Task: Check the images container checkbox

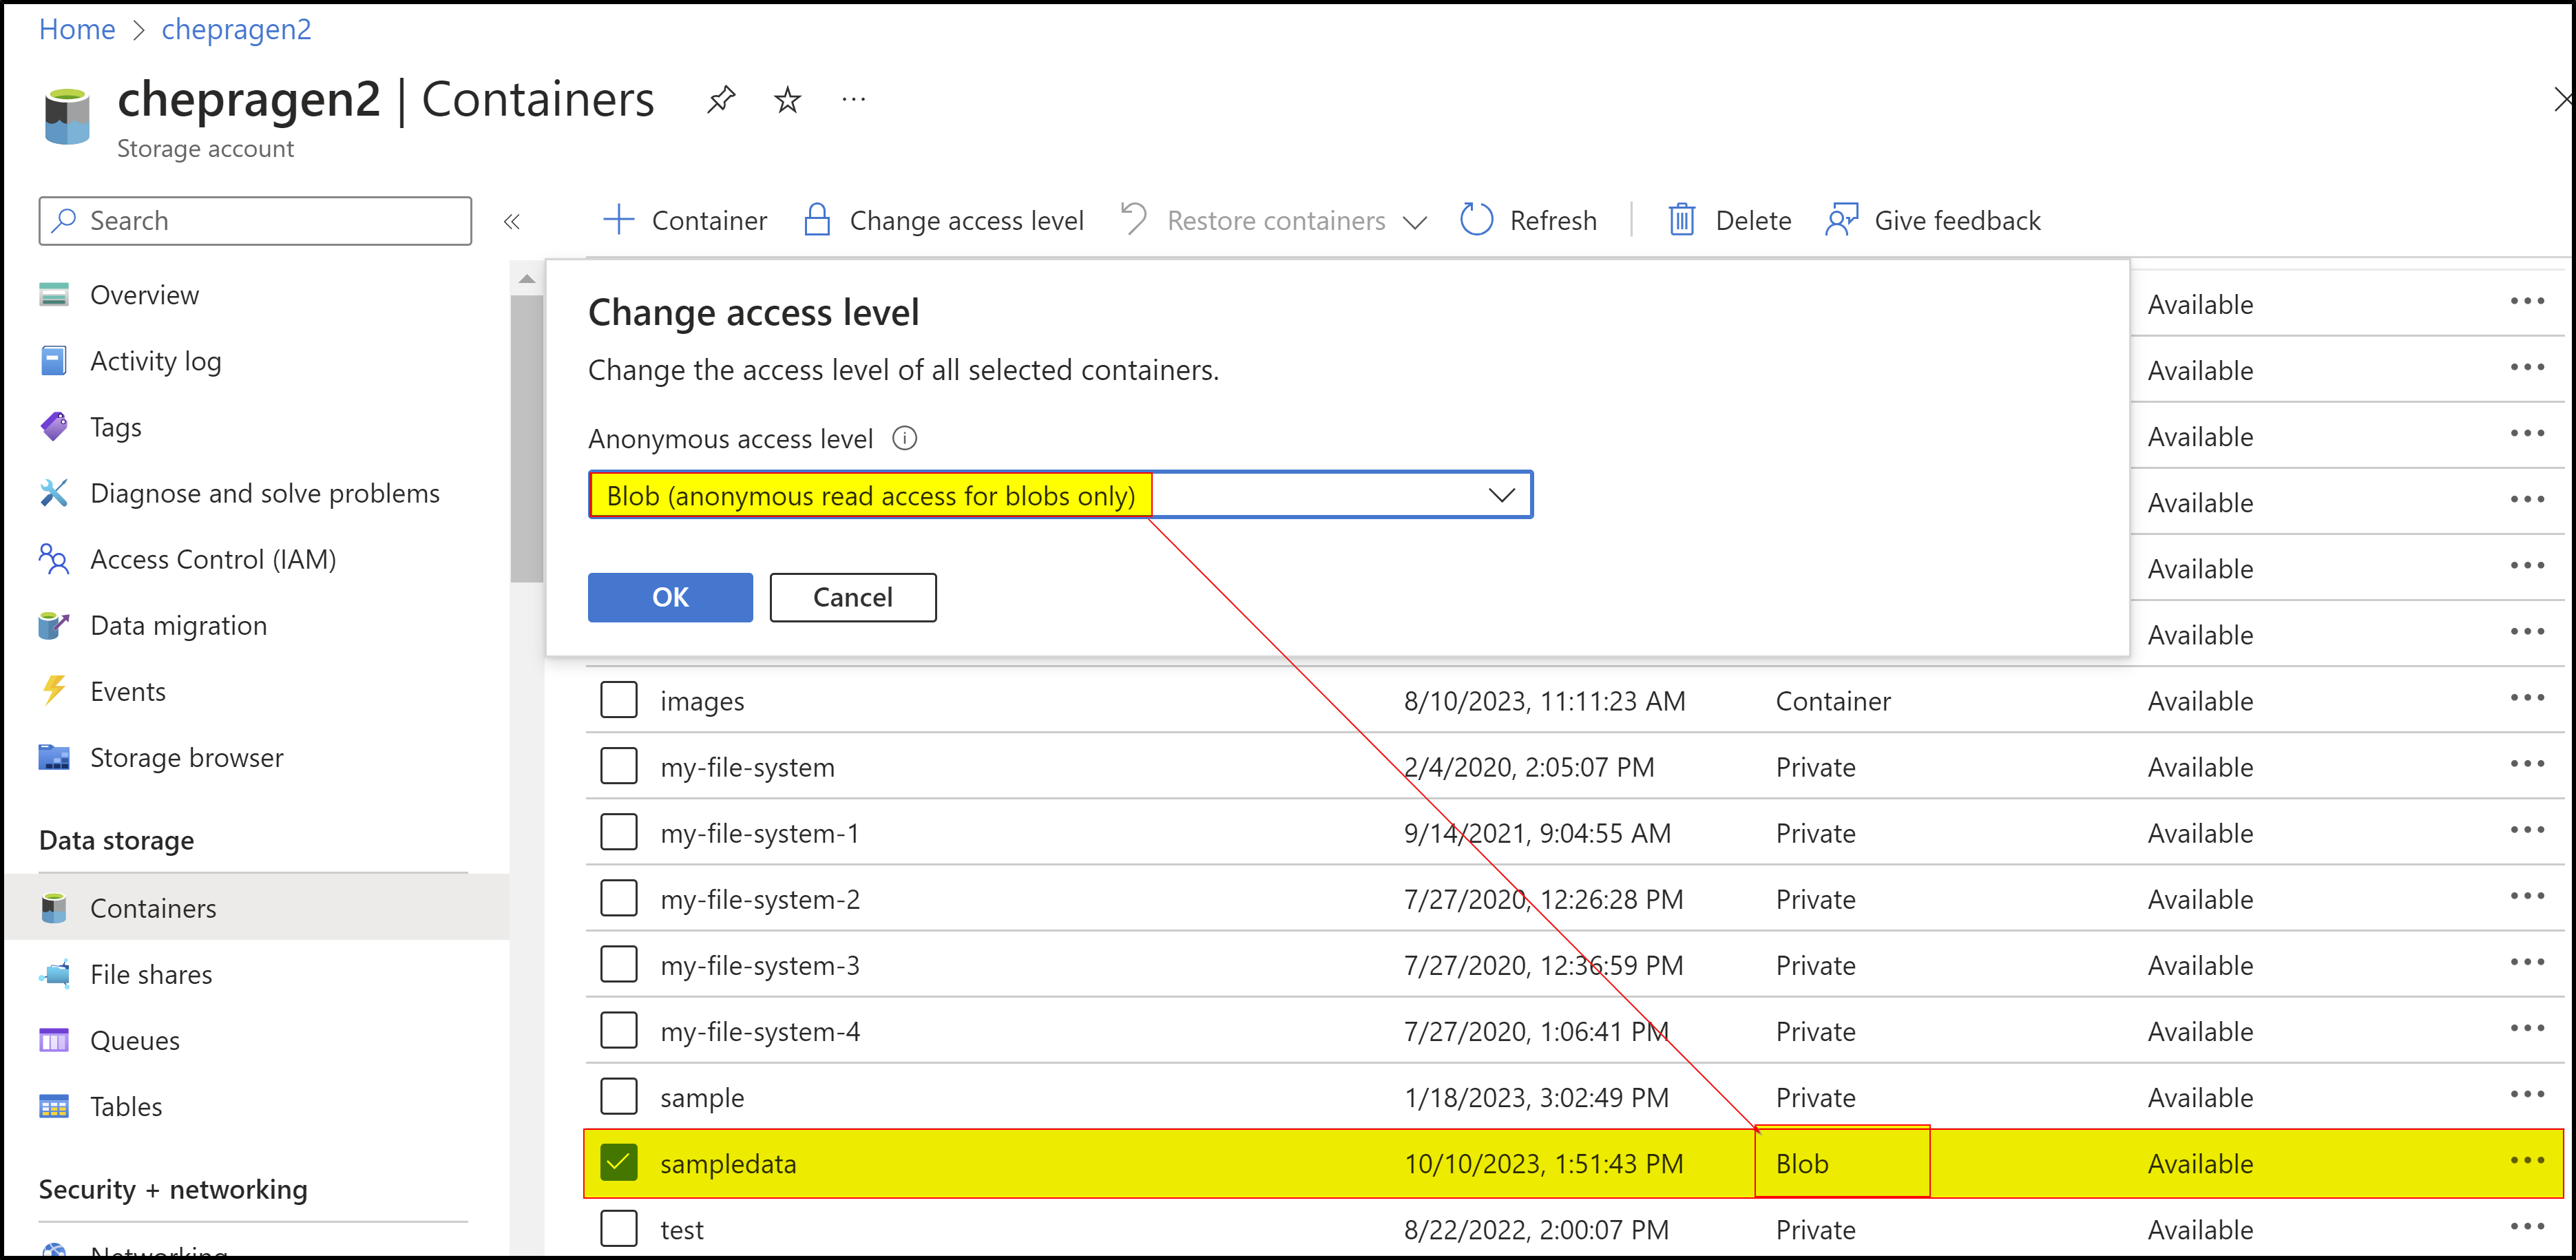Action: click(619, 699)
